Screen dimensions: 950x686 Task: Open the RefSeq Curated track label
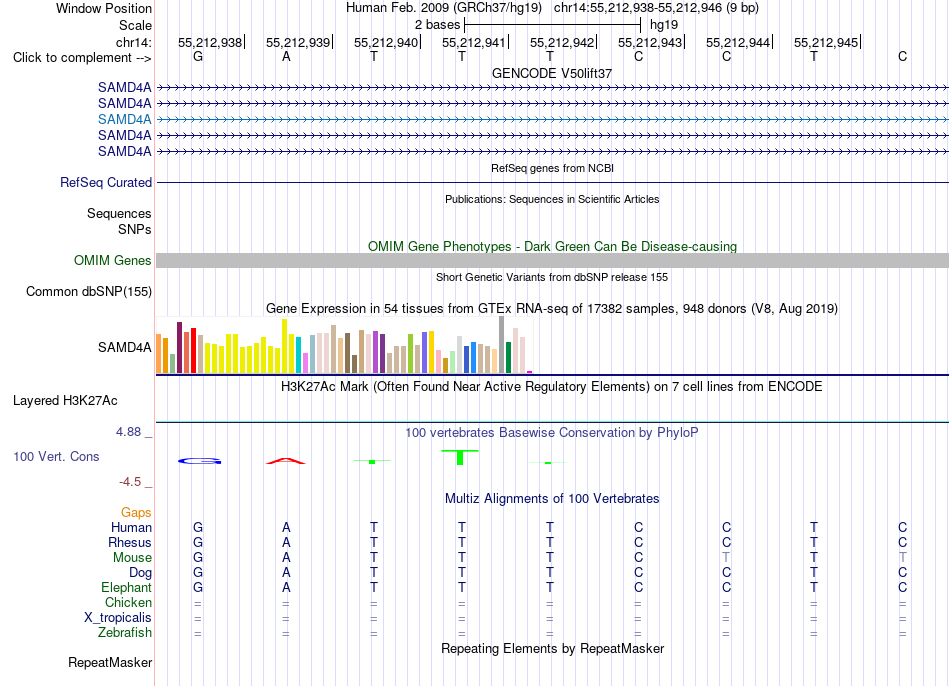pyautogui.click(x=105, y=182)
